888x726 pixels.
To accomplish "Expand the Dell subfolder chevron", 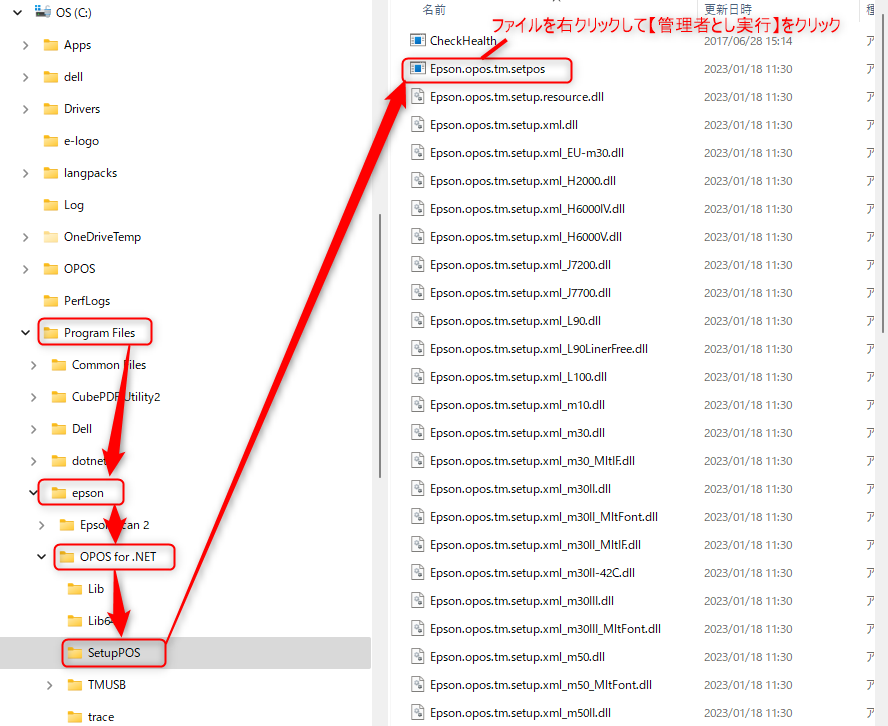I will pos(33,429).
